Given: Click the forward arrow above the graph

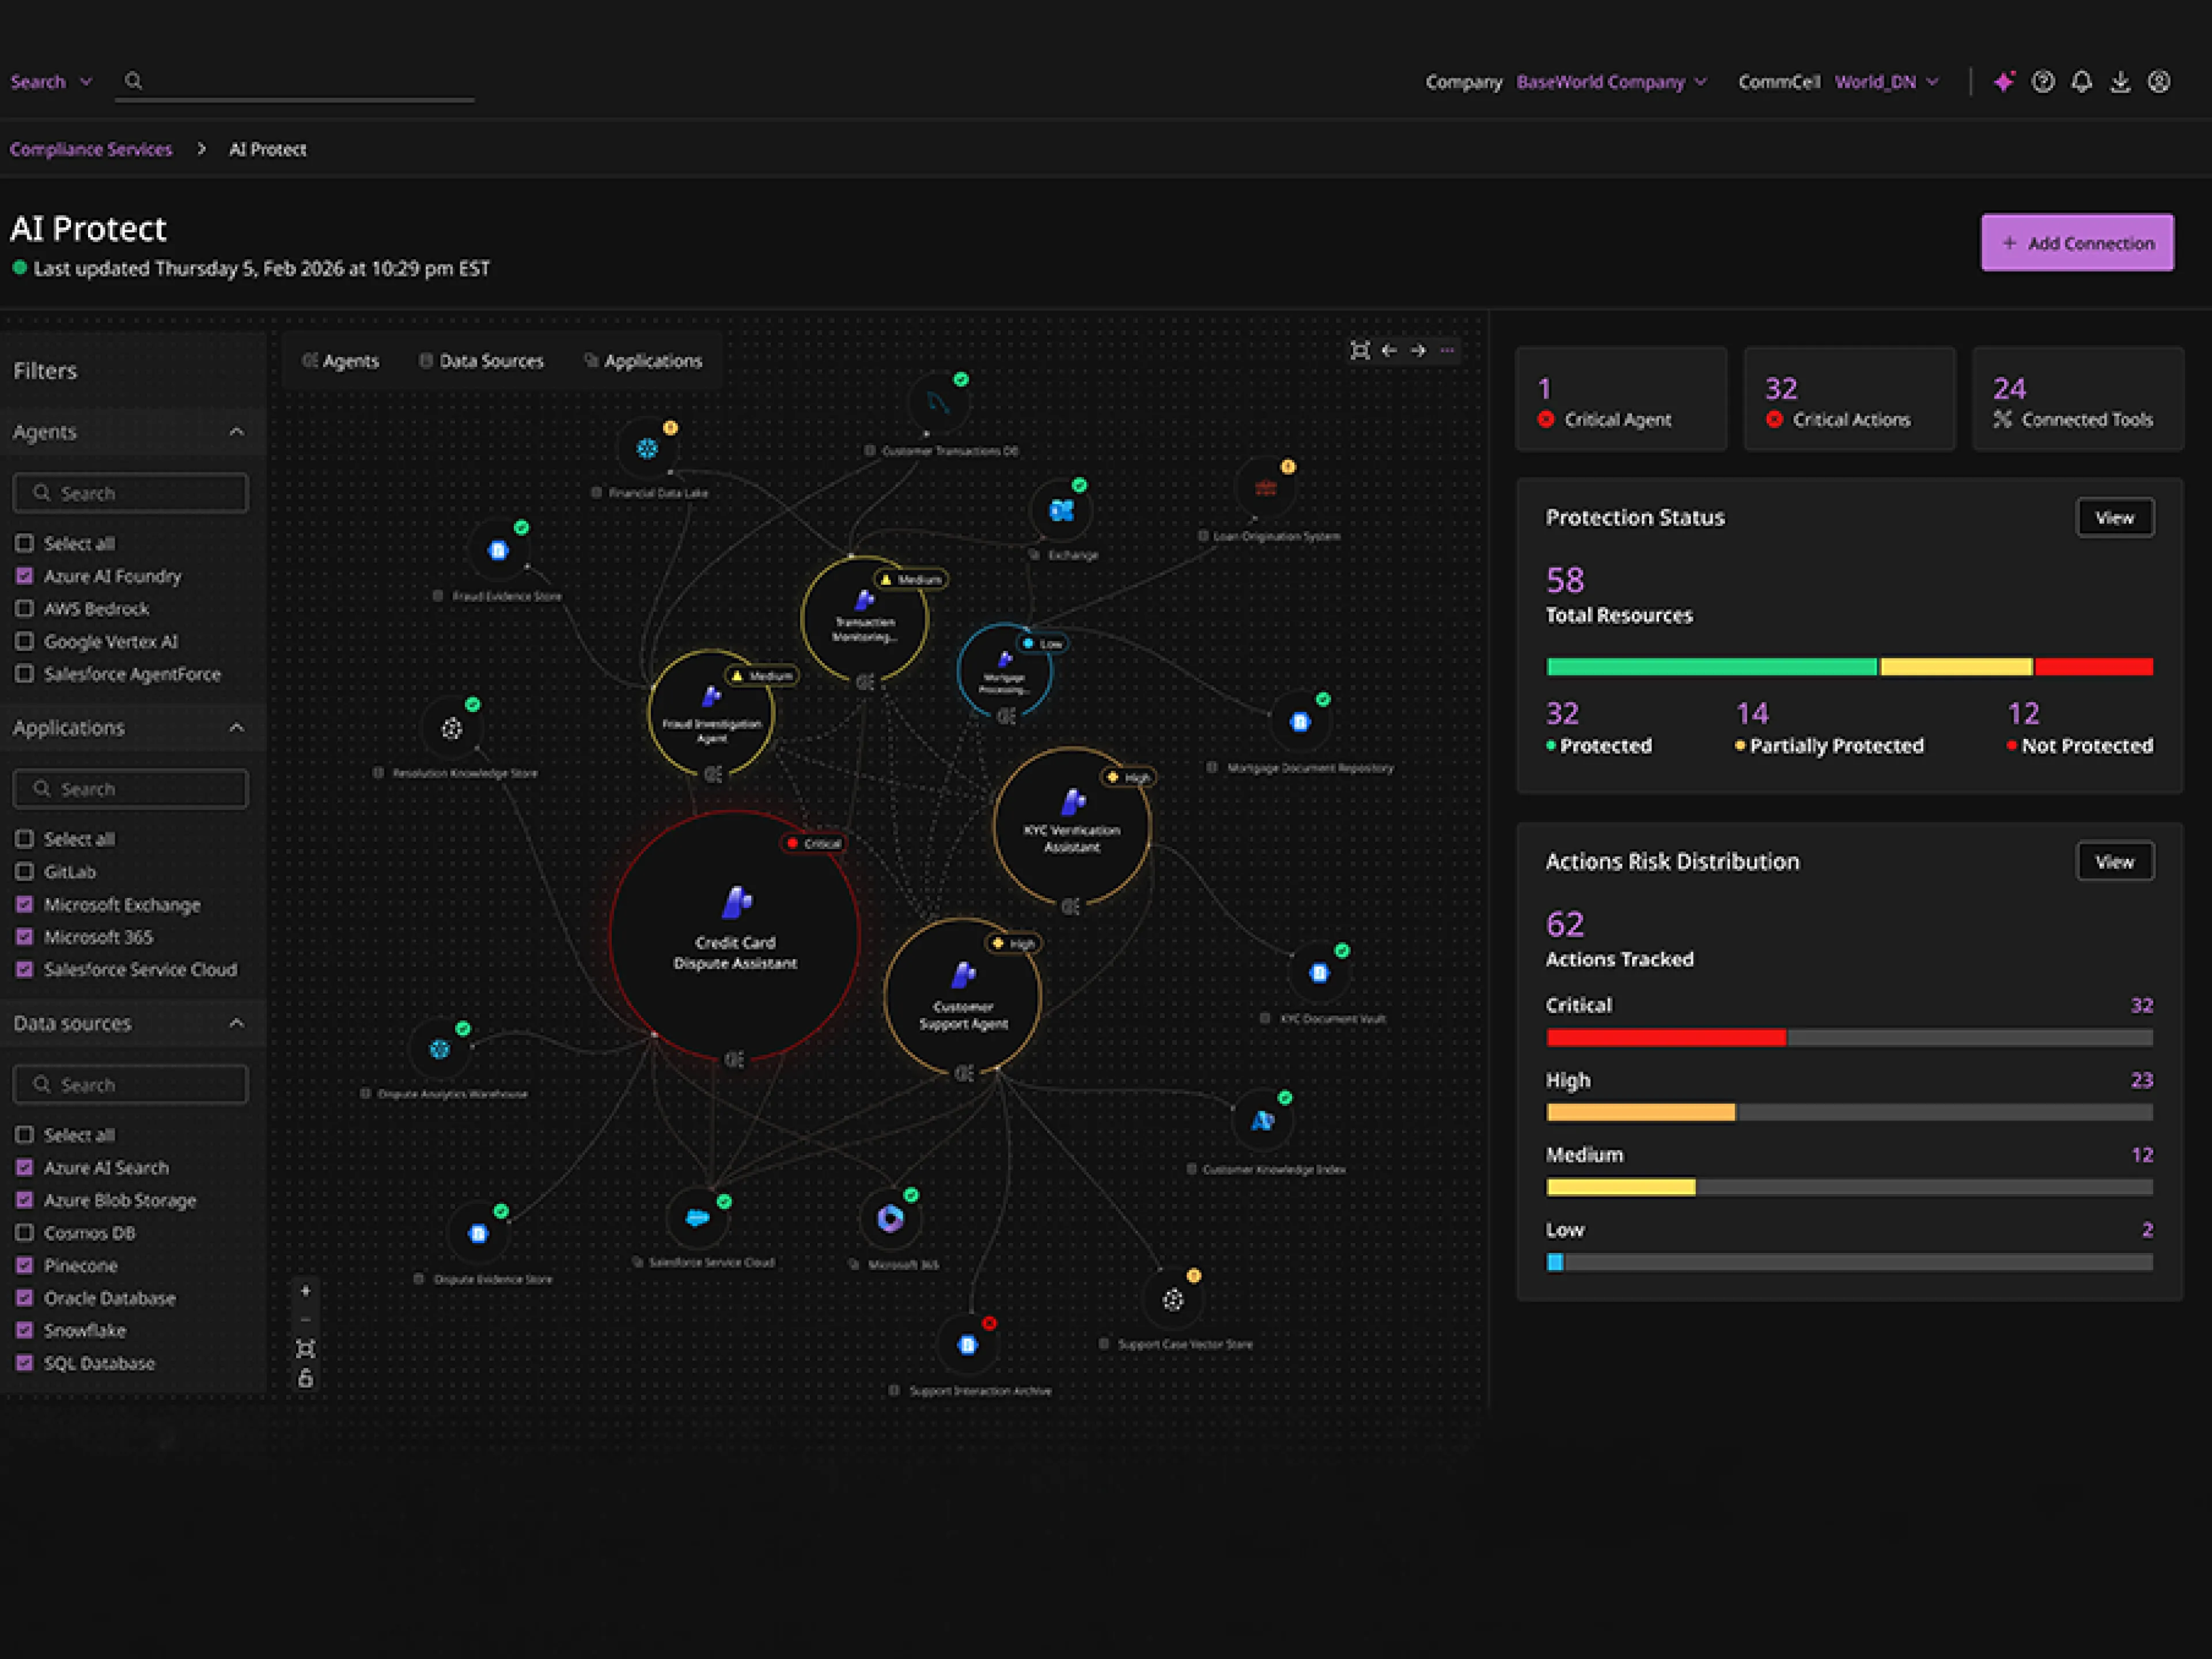Looking at the screenshot, I should 1418,350.
